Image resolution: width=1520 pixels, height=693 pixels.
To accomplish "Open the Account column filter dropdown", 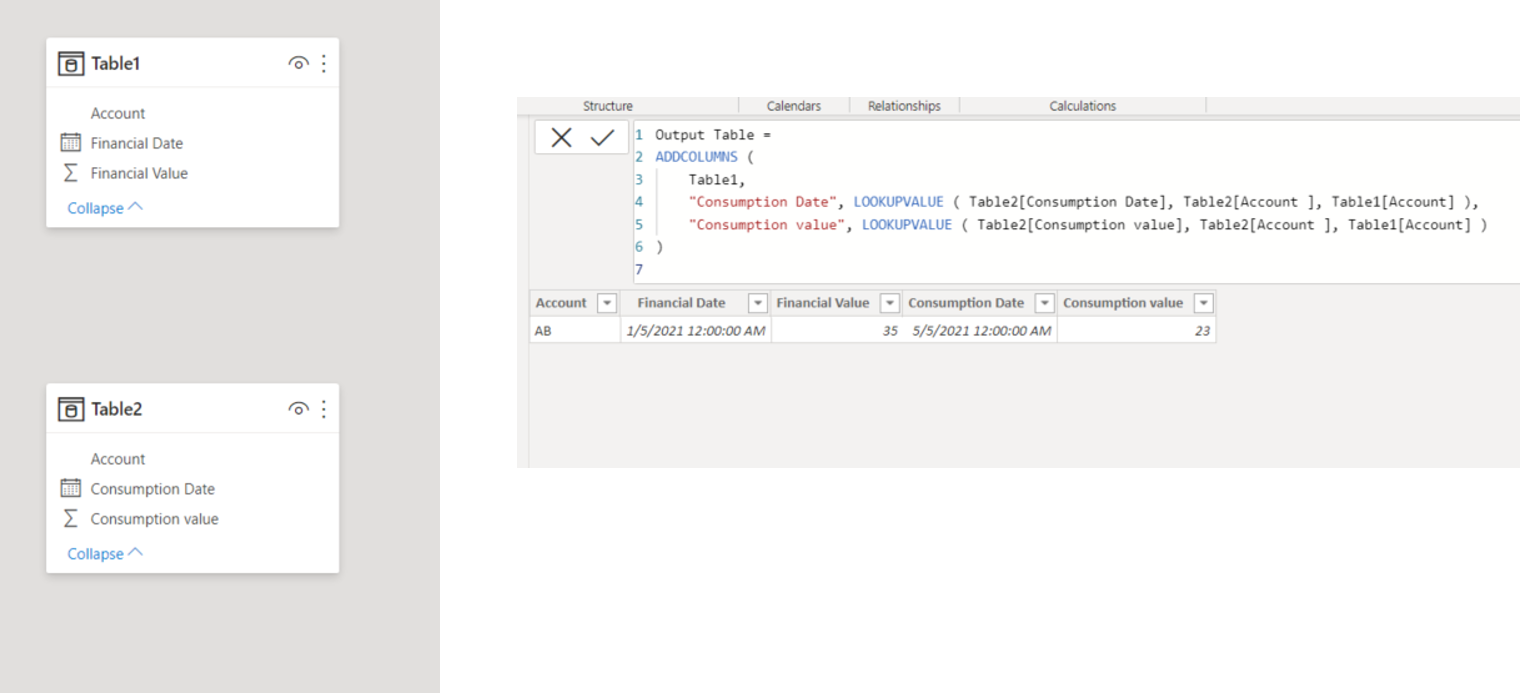I will pyautogui.click(x=606, y=303).
